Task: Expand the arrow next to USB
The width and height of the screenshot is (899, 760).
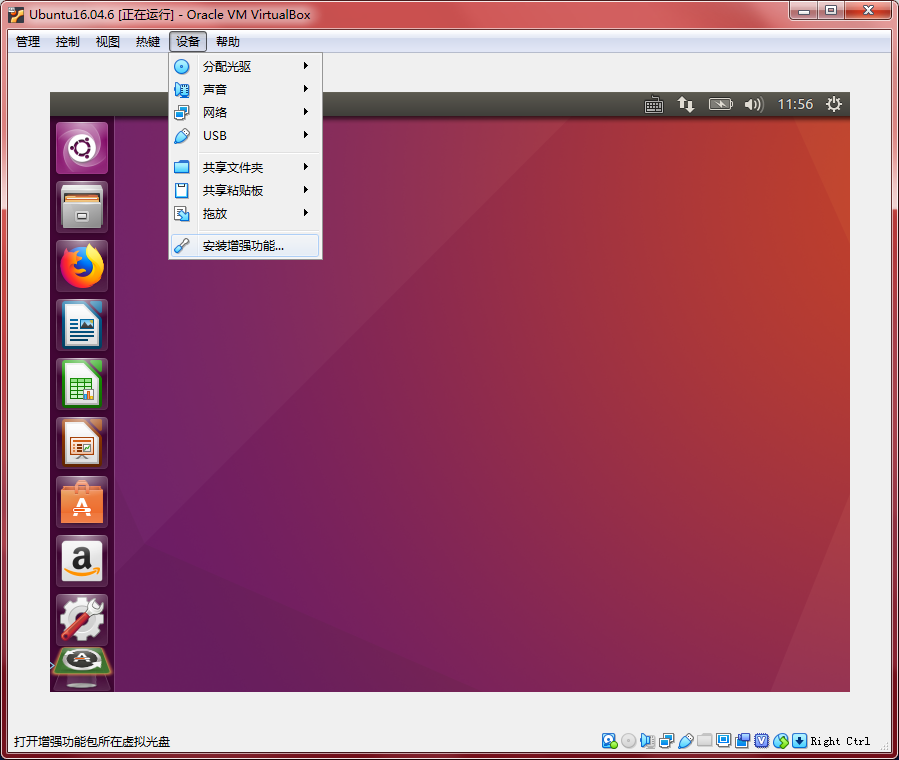Action: click(x=306, y=135)
